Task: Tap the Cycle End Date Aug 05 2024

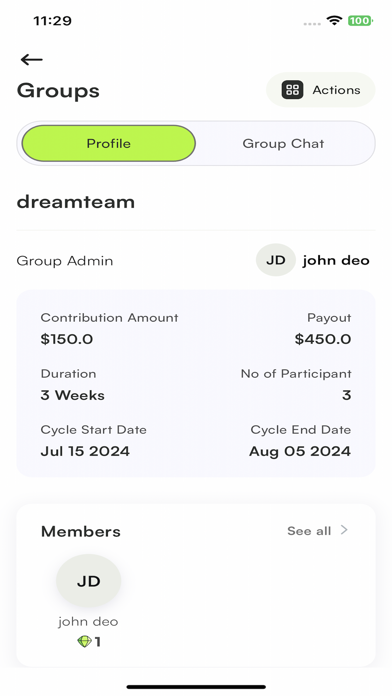Action: (x=300, y=451)
